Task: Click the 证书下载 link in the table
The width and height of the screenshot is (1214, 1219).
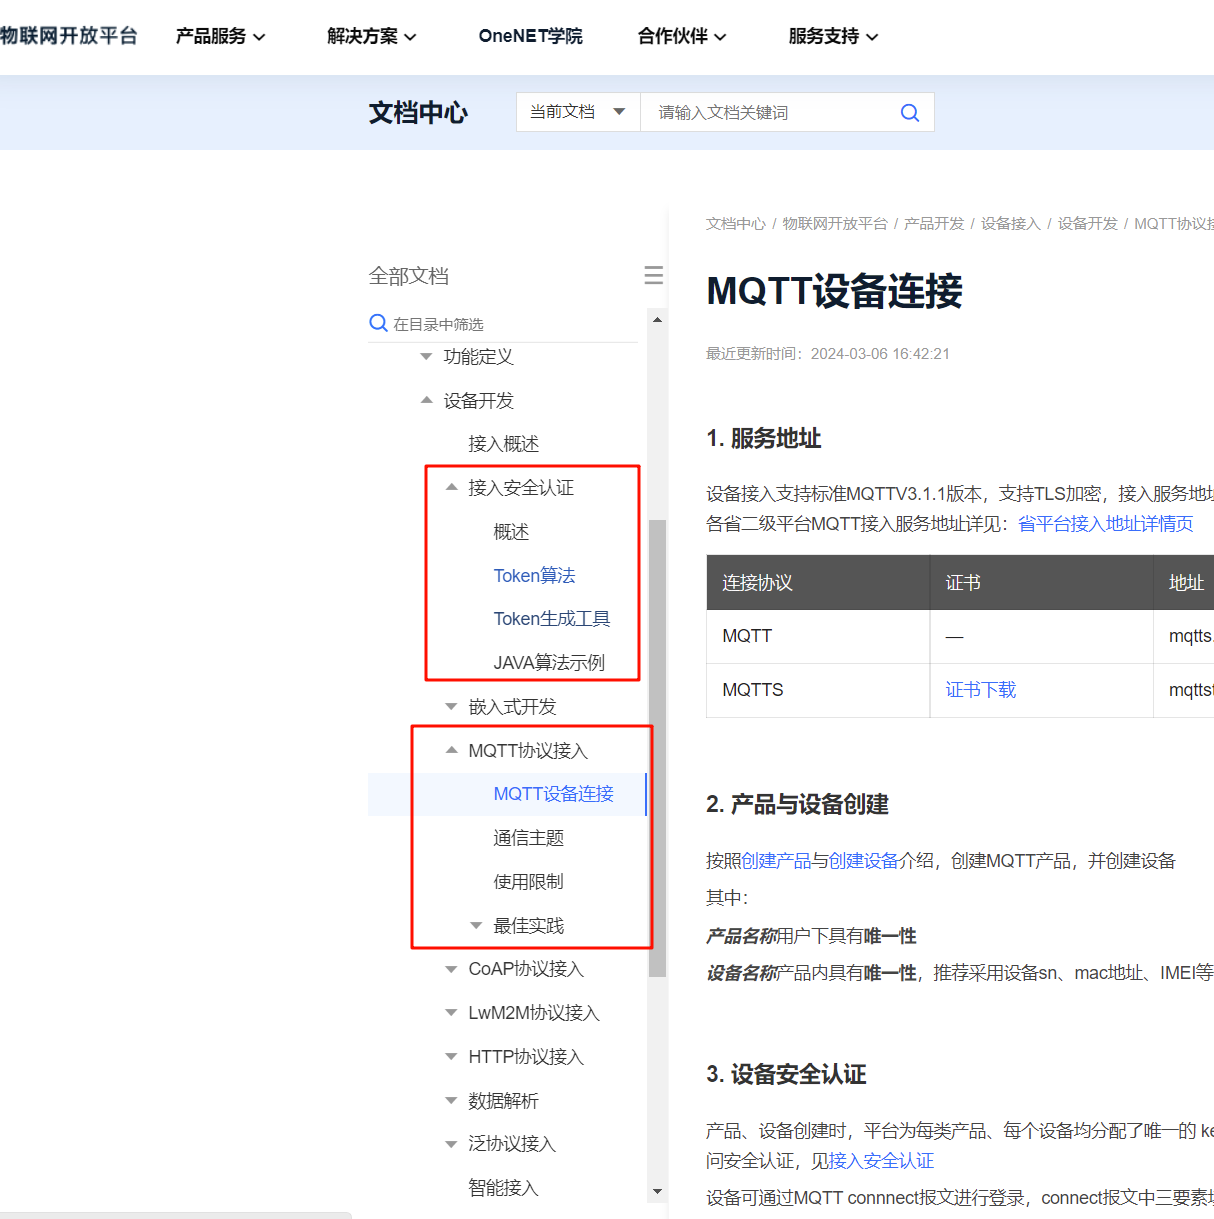Action: pyautogui.click(x=980, y=689)
